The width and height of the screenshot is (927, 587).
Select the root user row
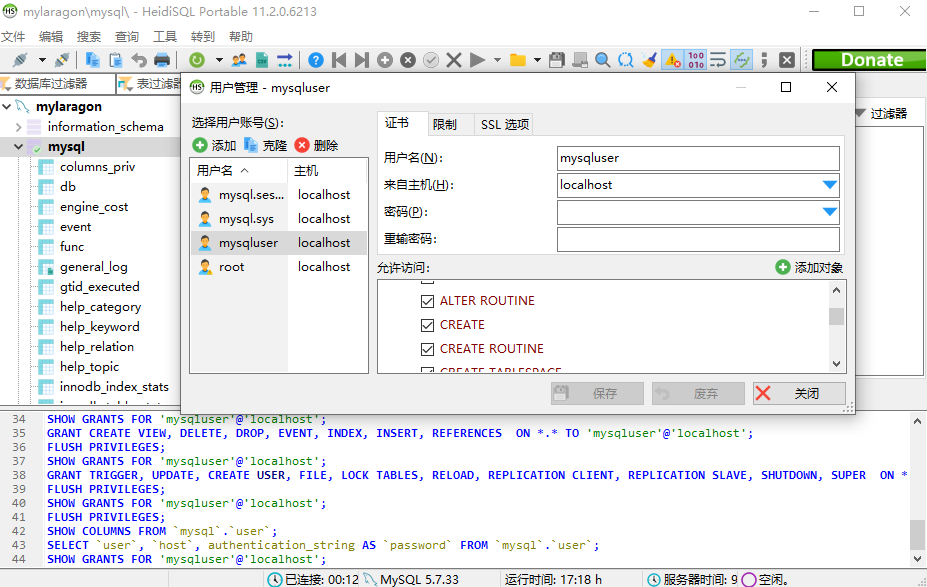point(278,267)
